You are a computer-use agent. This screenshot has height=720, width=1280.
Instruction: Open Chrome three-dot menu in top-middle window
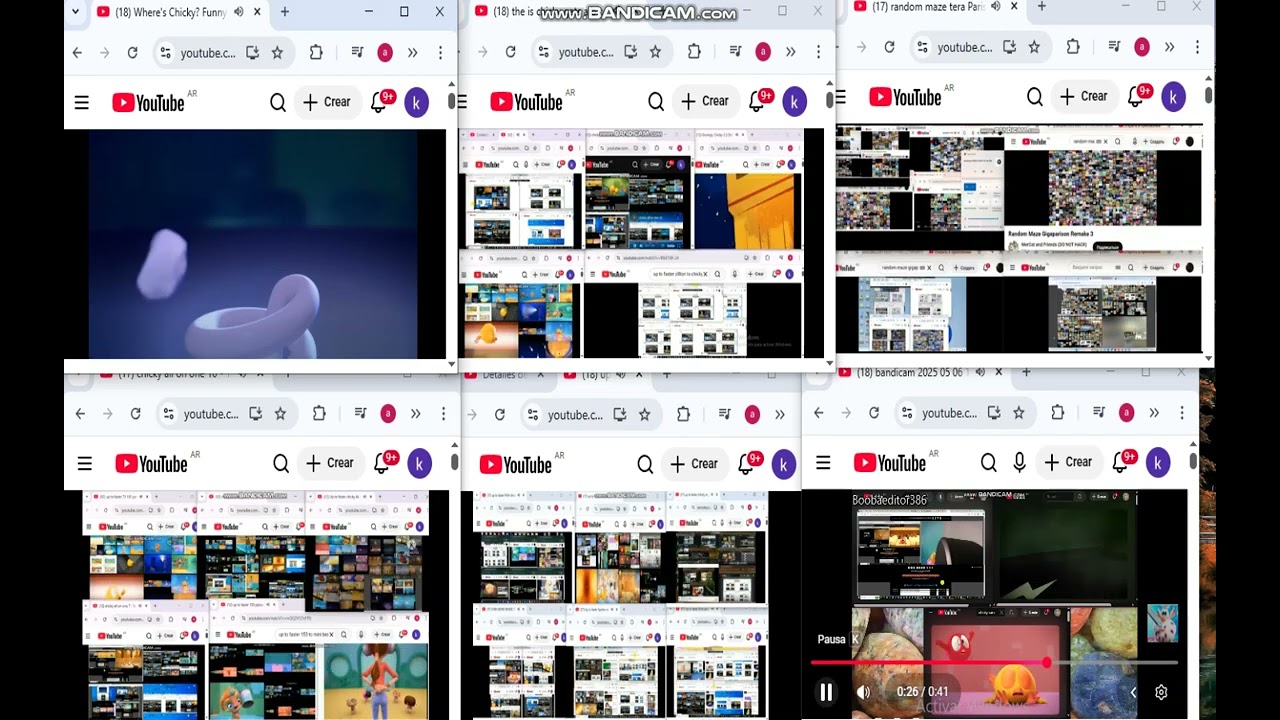(x=818, y=52)
